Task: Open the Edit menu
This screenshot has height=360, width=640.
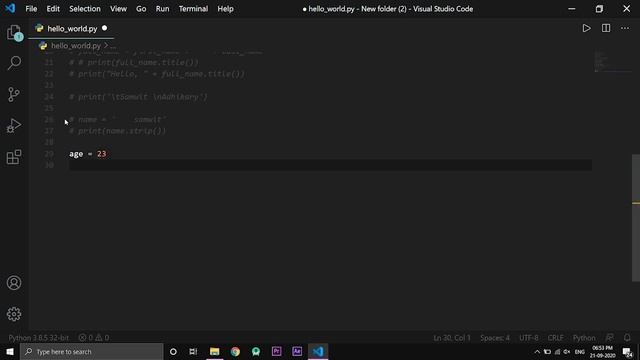Action: coord(53,9)
